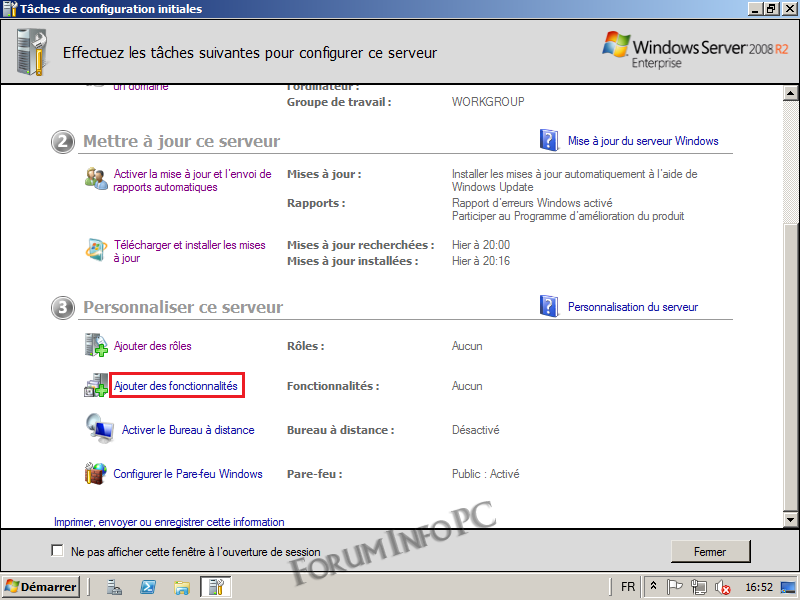Click help icon beside Personnalisation du serveur
Viewport: 800px width, 600px height.
(x=549, y=306)
